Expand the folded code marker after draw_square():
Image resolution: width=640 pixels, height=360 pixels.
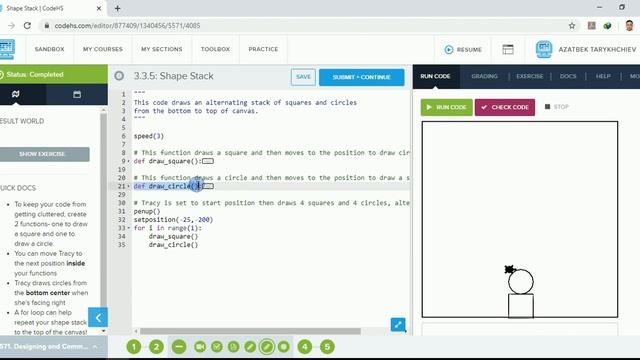pos(208,161)
